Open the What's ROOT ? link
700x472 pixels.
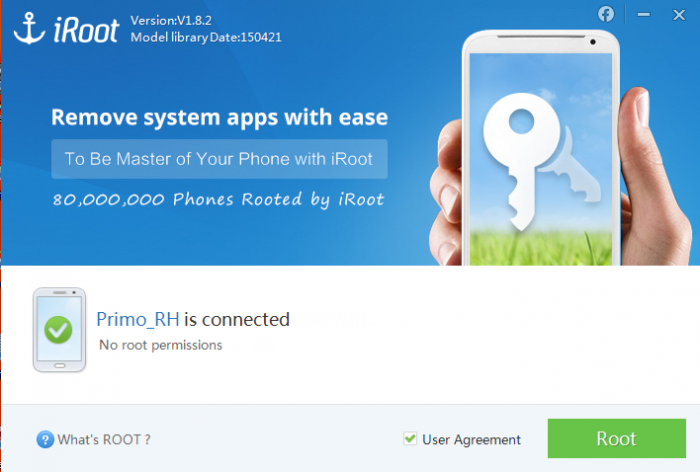(104, 440)
